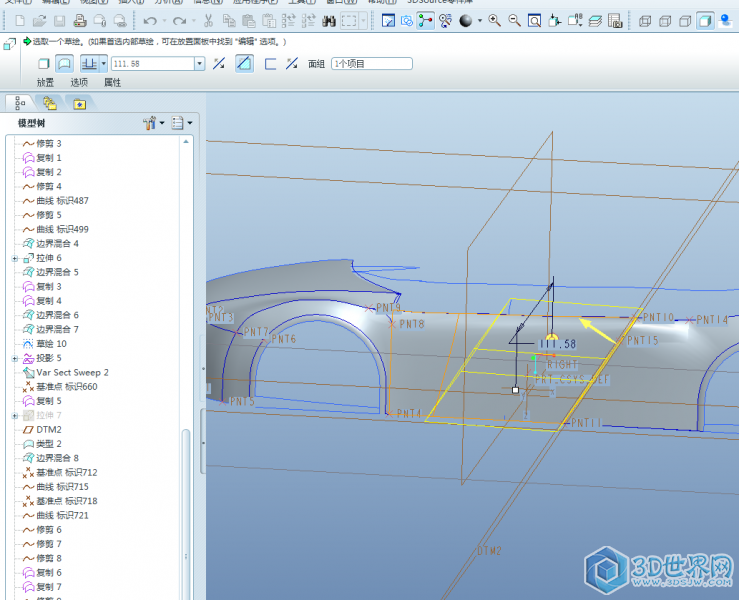Click the white depth drag handle square

[x=515, y=390]
